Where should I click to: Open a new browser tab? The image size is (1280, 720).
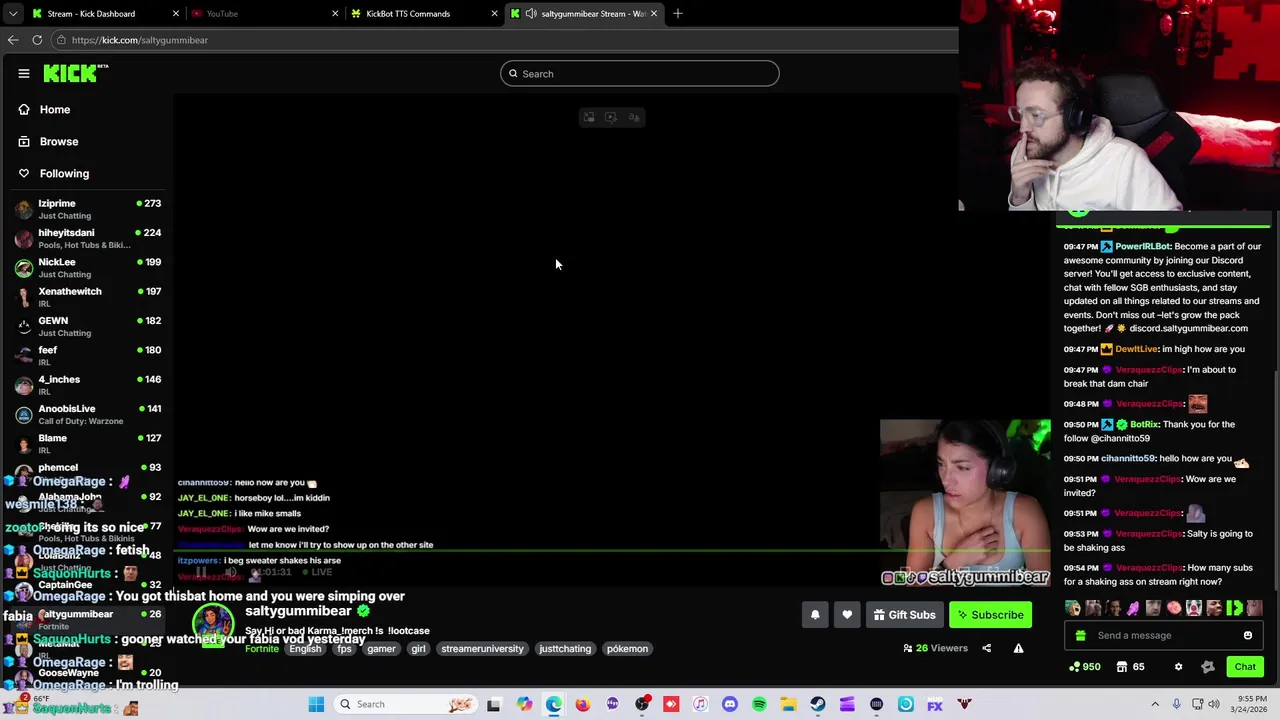[678, 14]
